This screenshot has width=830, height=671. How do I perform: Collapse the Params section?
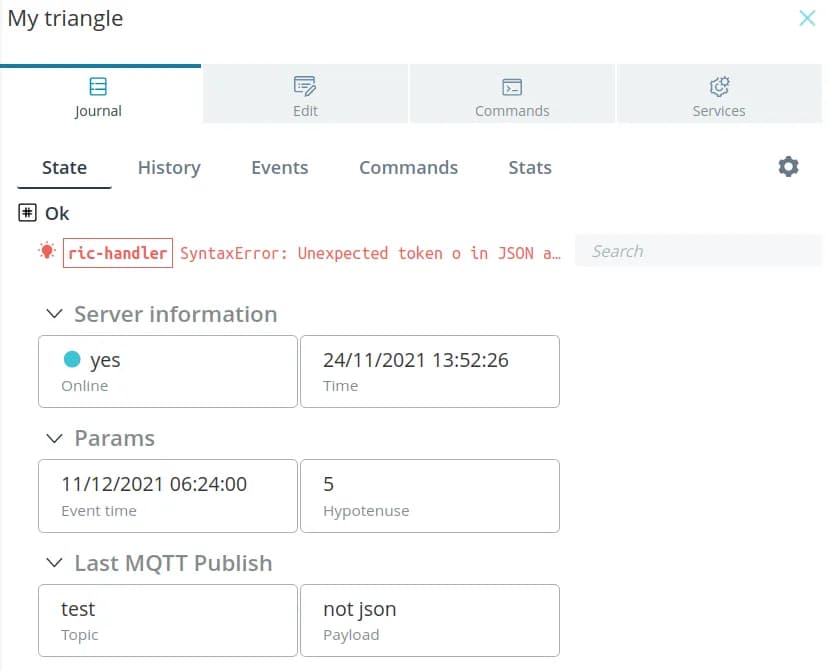55,439
